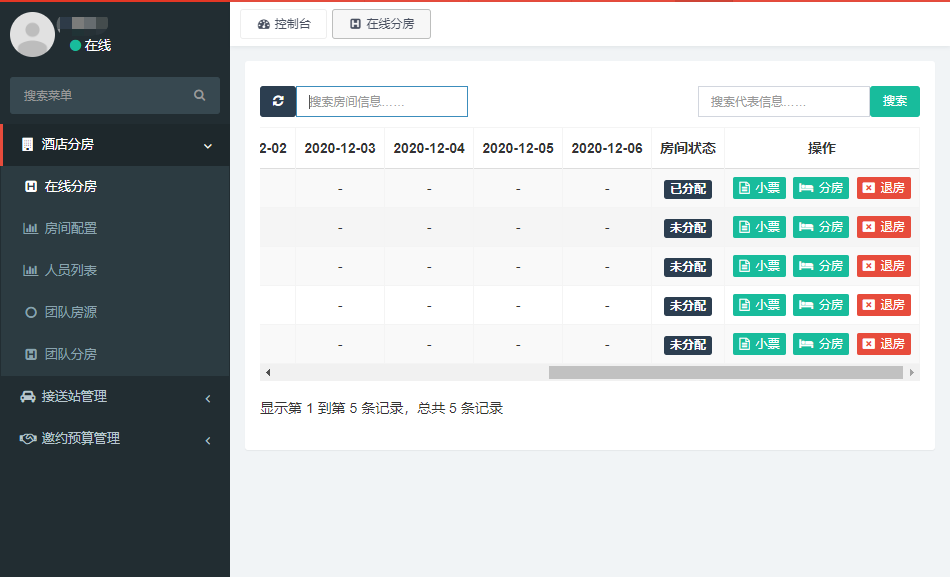Viewport: 950px width, 577px height.
Task: Click the magnifier icon in menu search
Action: (x=200, y=96)
